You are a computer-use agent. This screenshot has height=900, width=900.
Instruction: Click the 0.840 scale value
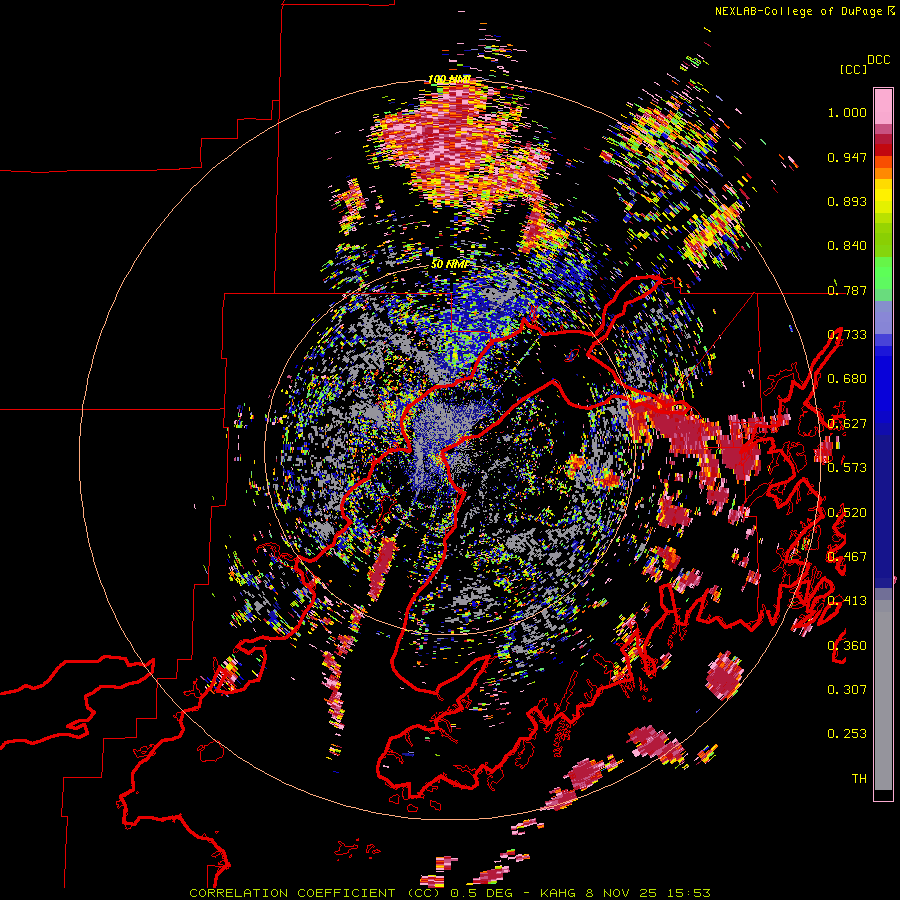tap(847, 246)
